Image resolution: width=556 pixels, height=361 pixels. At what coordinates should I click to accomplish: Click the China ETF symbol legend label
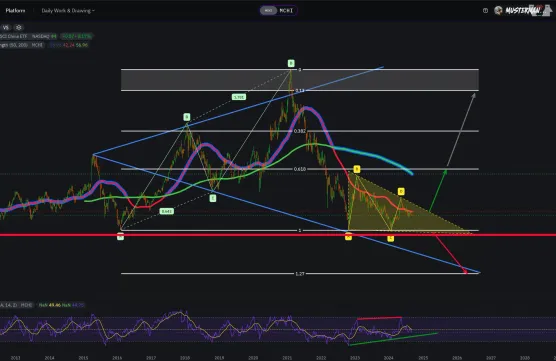pos(14,36)
